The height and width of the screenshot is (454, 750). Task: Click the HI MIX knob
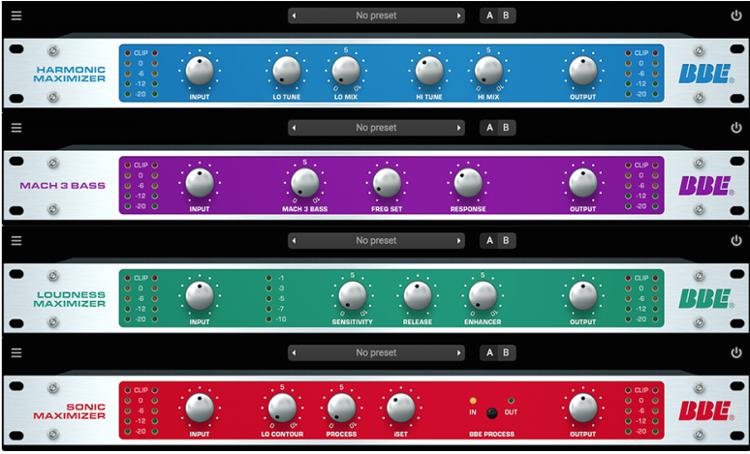[x=489, y=71]
